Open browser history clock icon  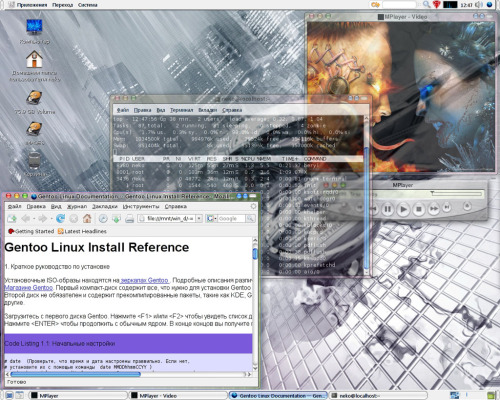point(103,219)
